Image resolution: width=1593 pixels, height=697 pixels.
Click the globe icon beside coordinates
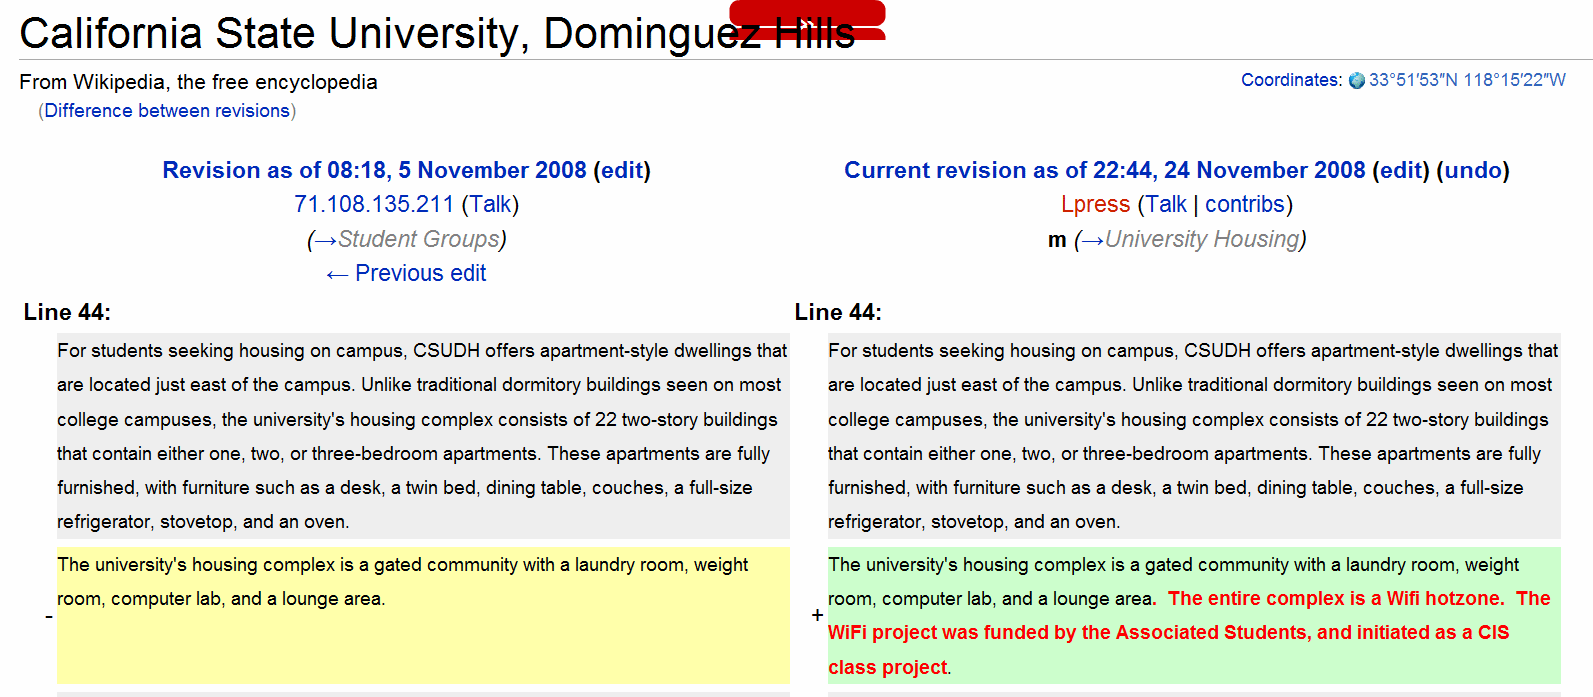[1356, 81]
